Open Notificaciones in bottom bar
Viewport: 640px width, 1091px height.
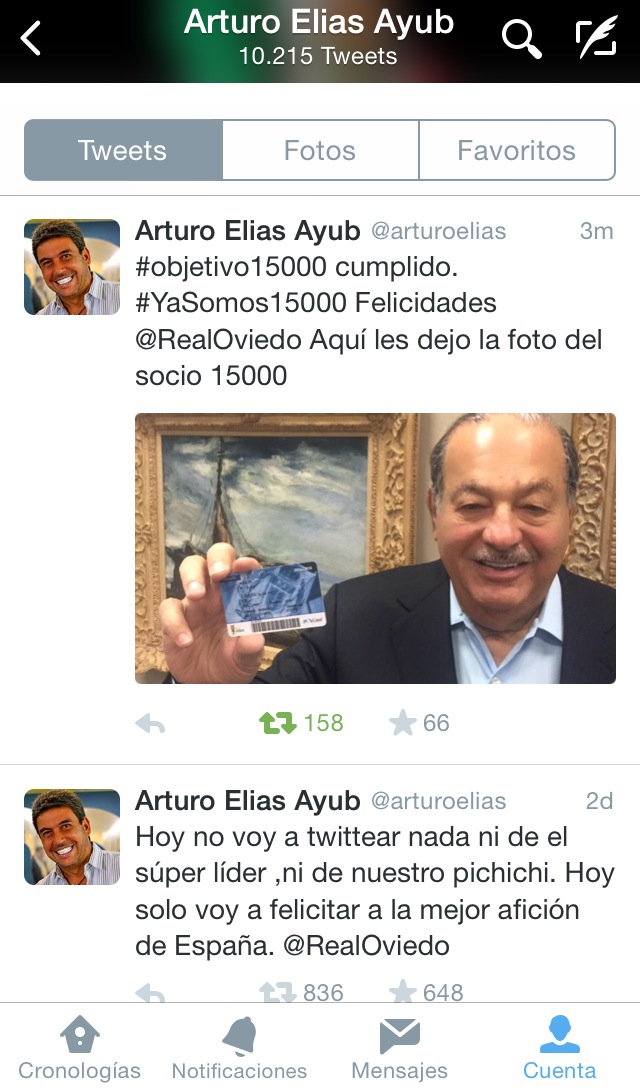point(239,1047)
